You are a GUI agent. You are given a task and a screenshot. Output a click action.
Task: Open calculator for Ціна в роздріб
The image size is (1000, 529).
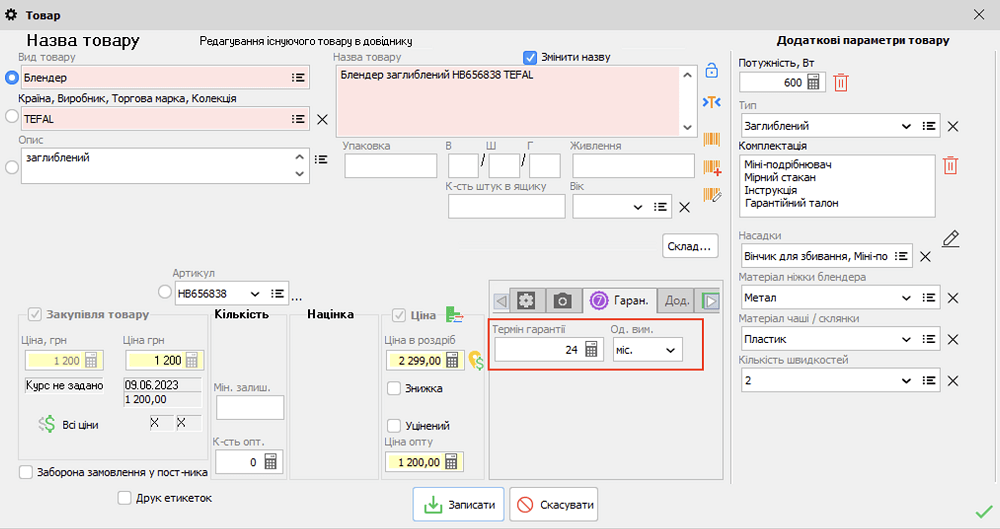click(x=451, y=361)
